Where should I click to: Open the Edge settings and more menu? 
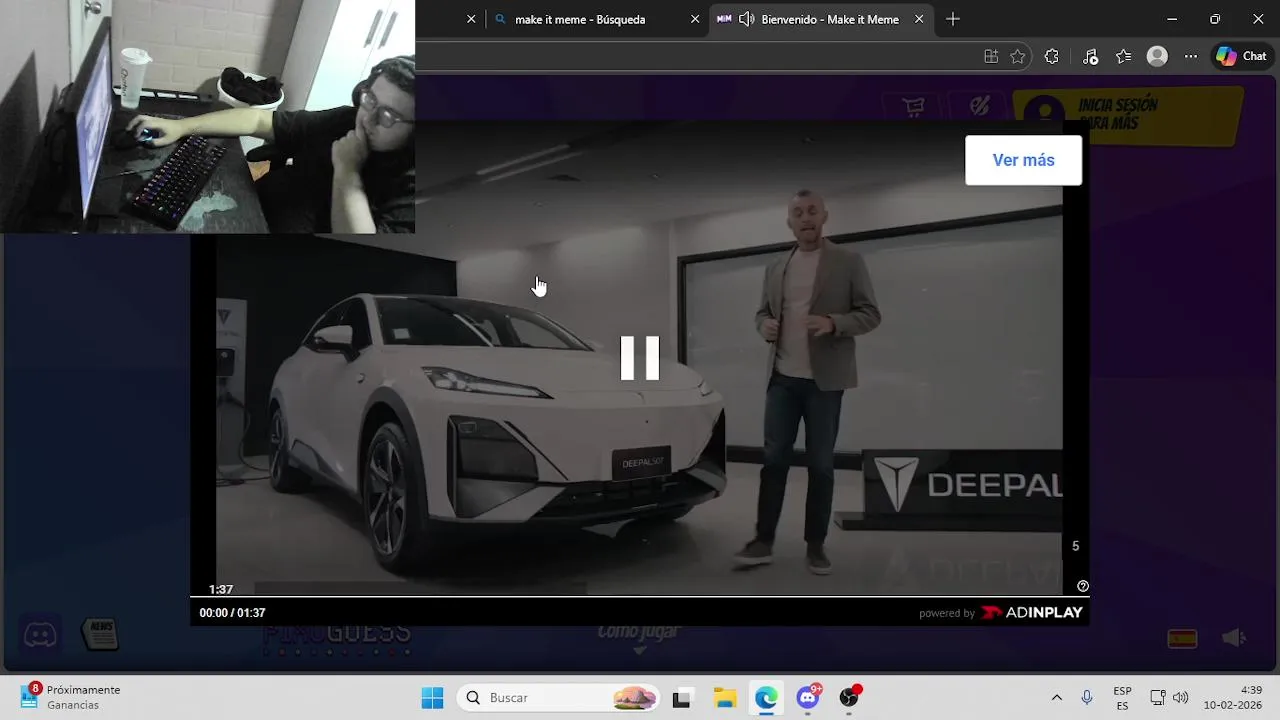pos(1190,57)
